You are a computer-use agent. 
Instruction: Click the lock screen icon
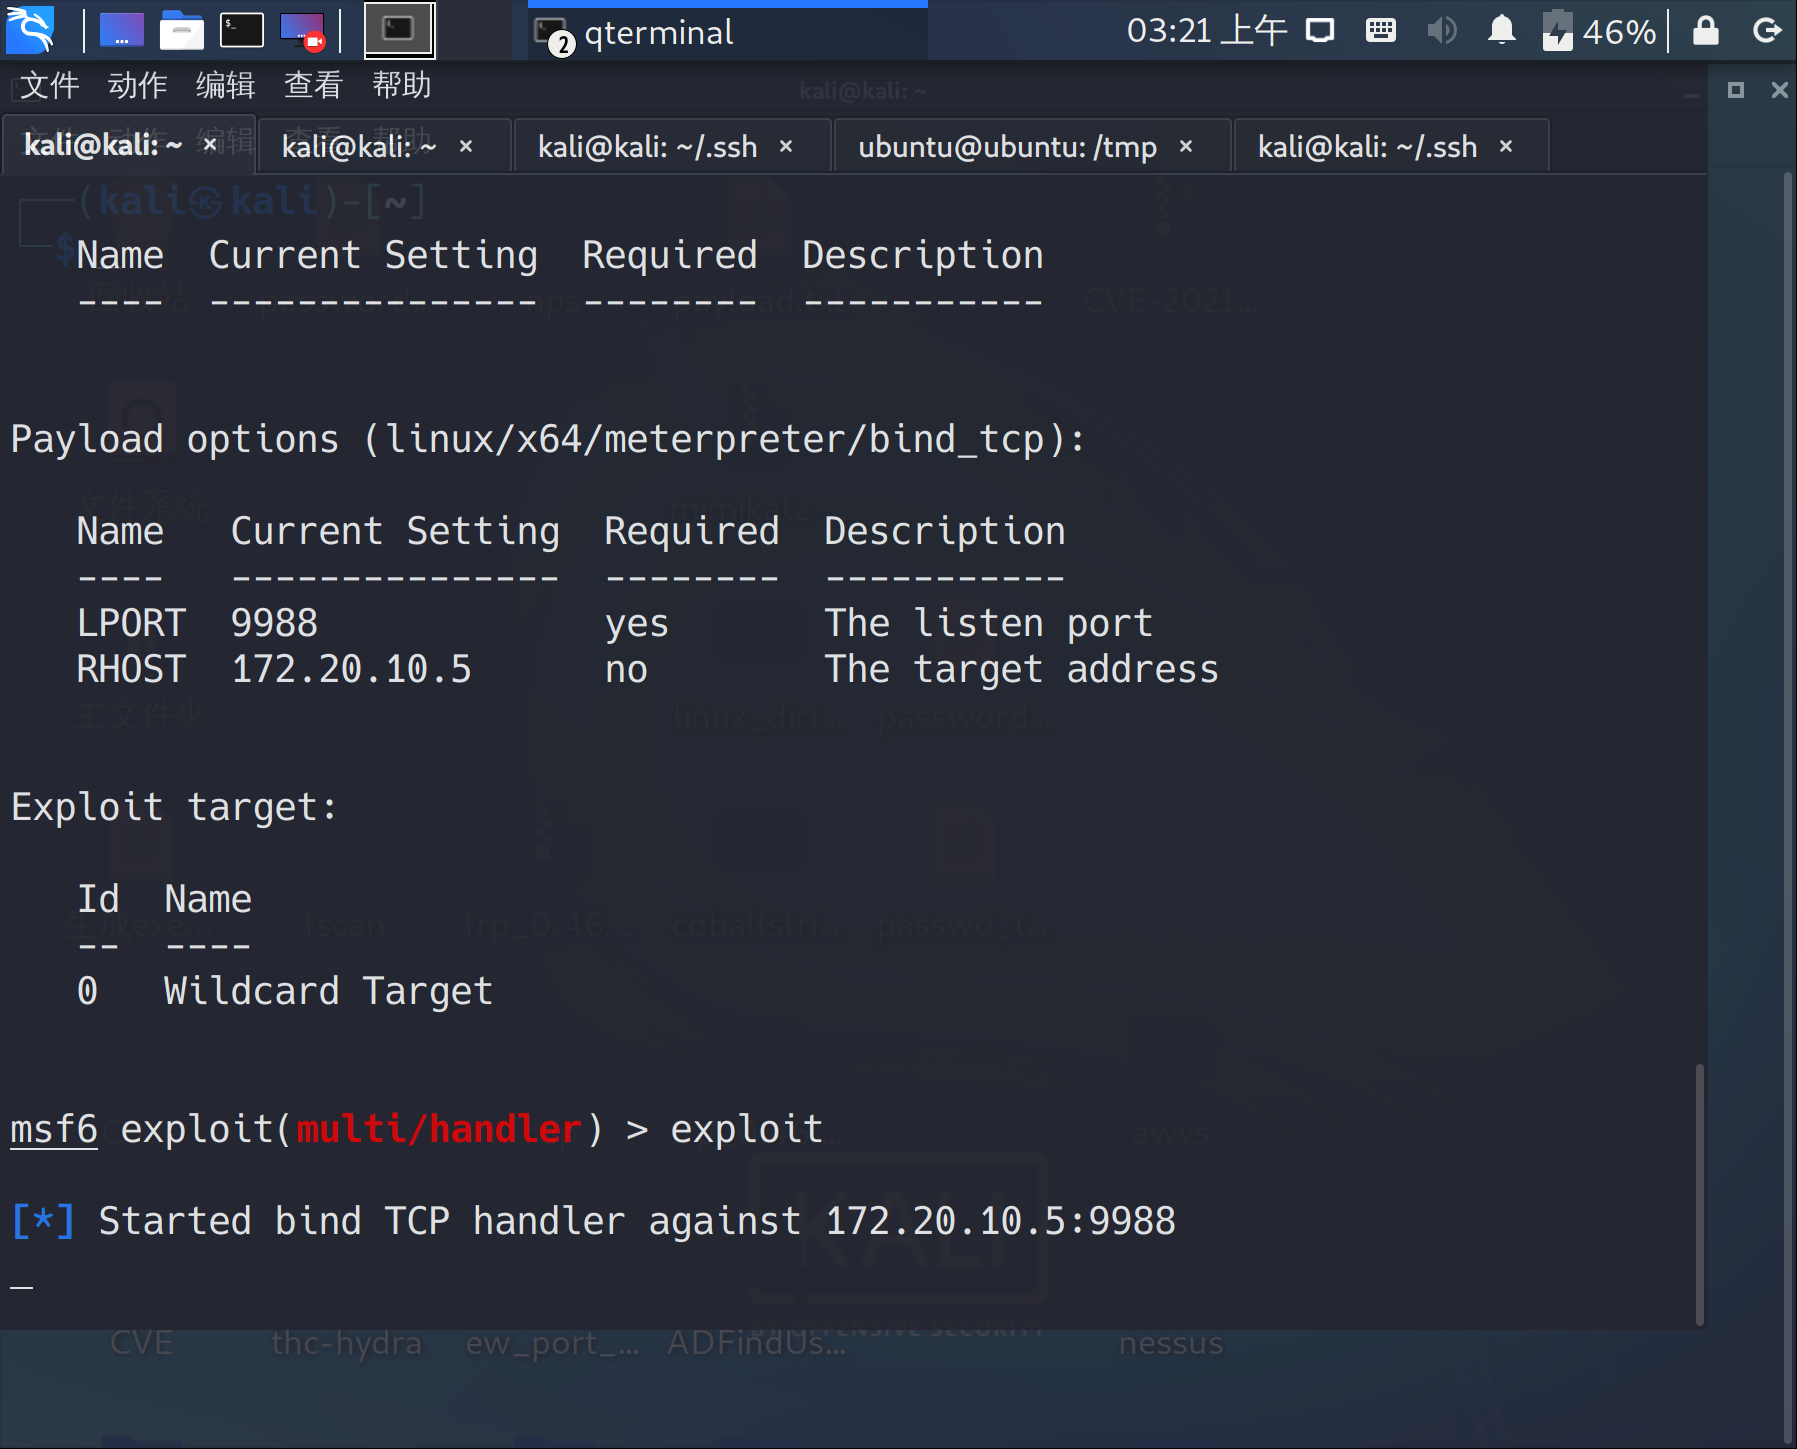(x=1705, y=31)
